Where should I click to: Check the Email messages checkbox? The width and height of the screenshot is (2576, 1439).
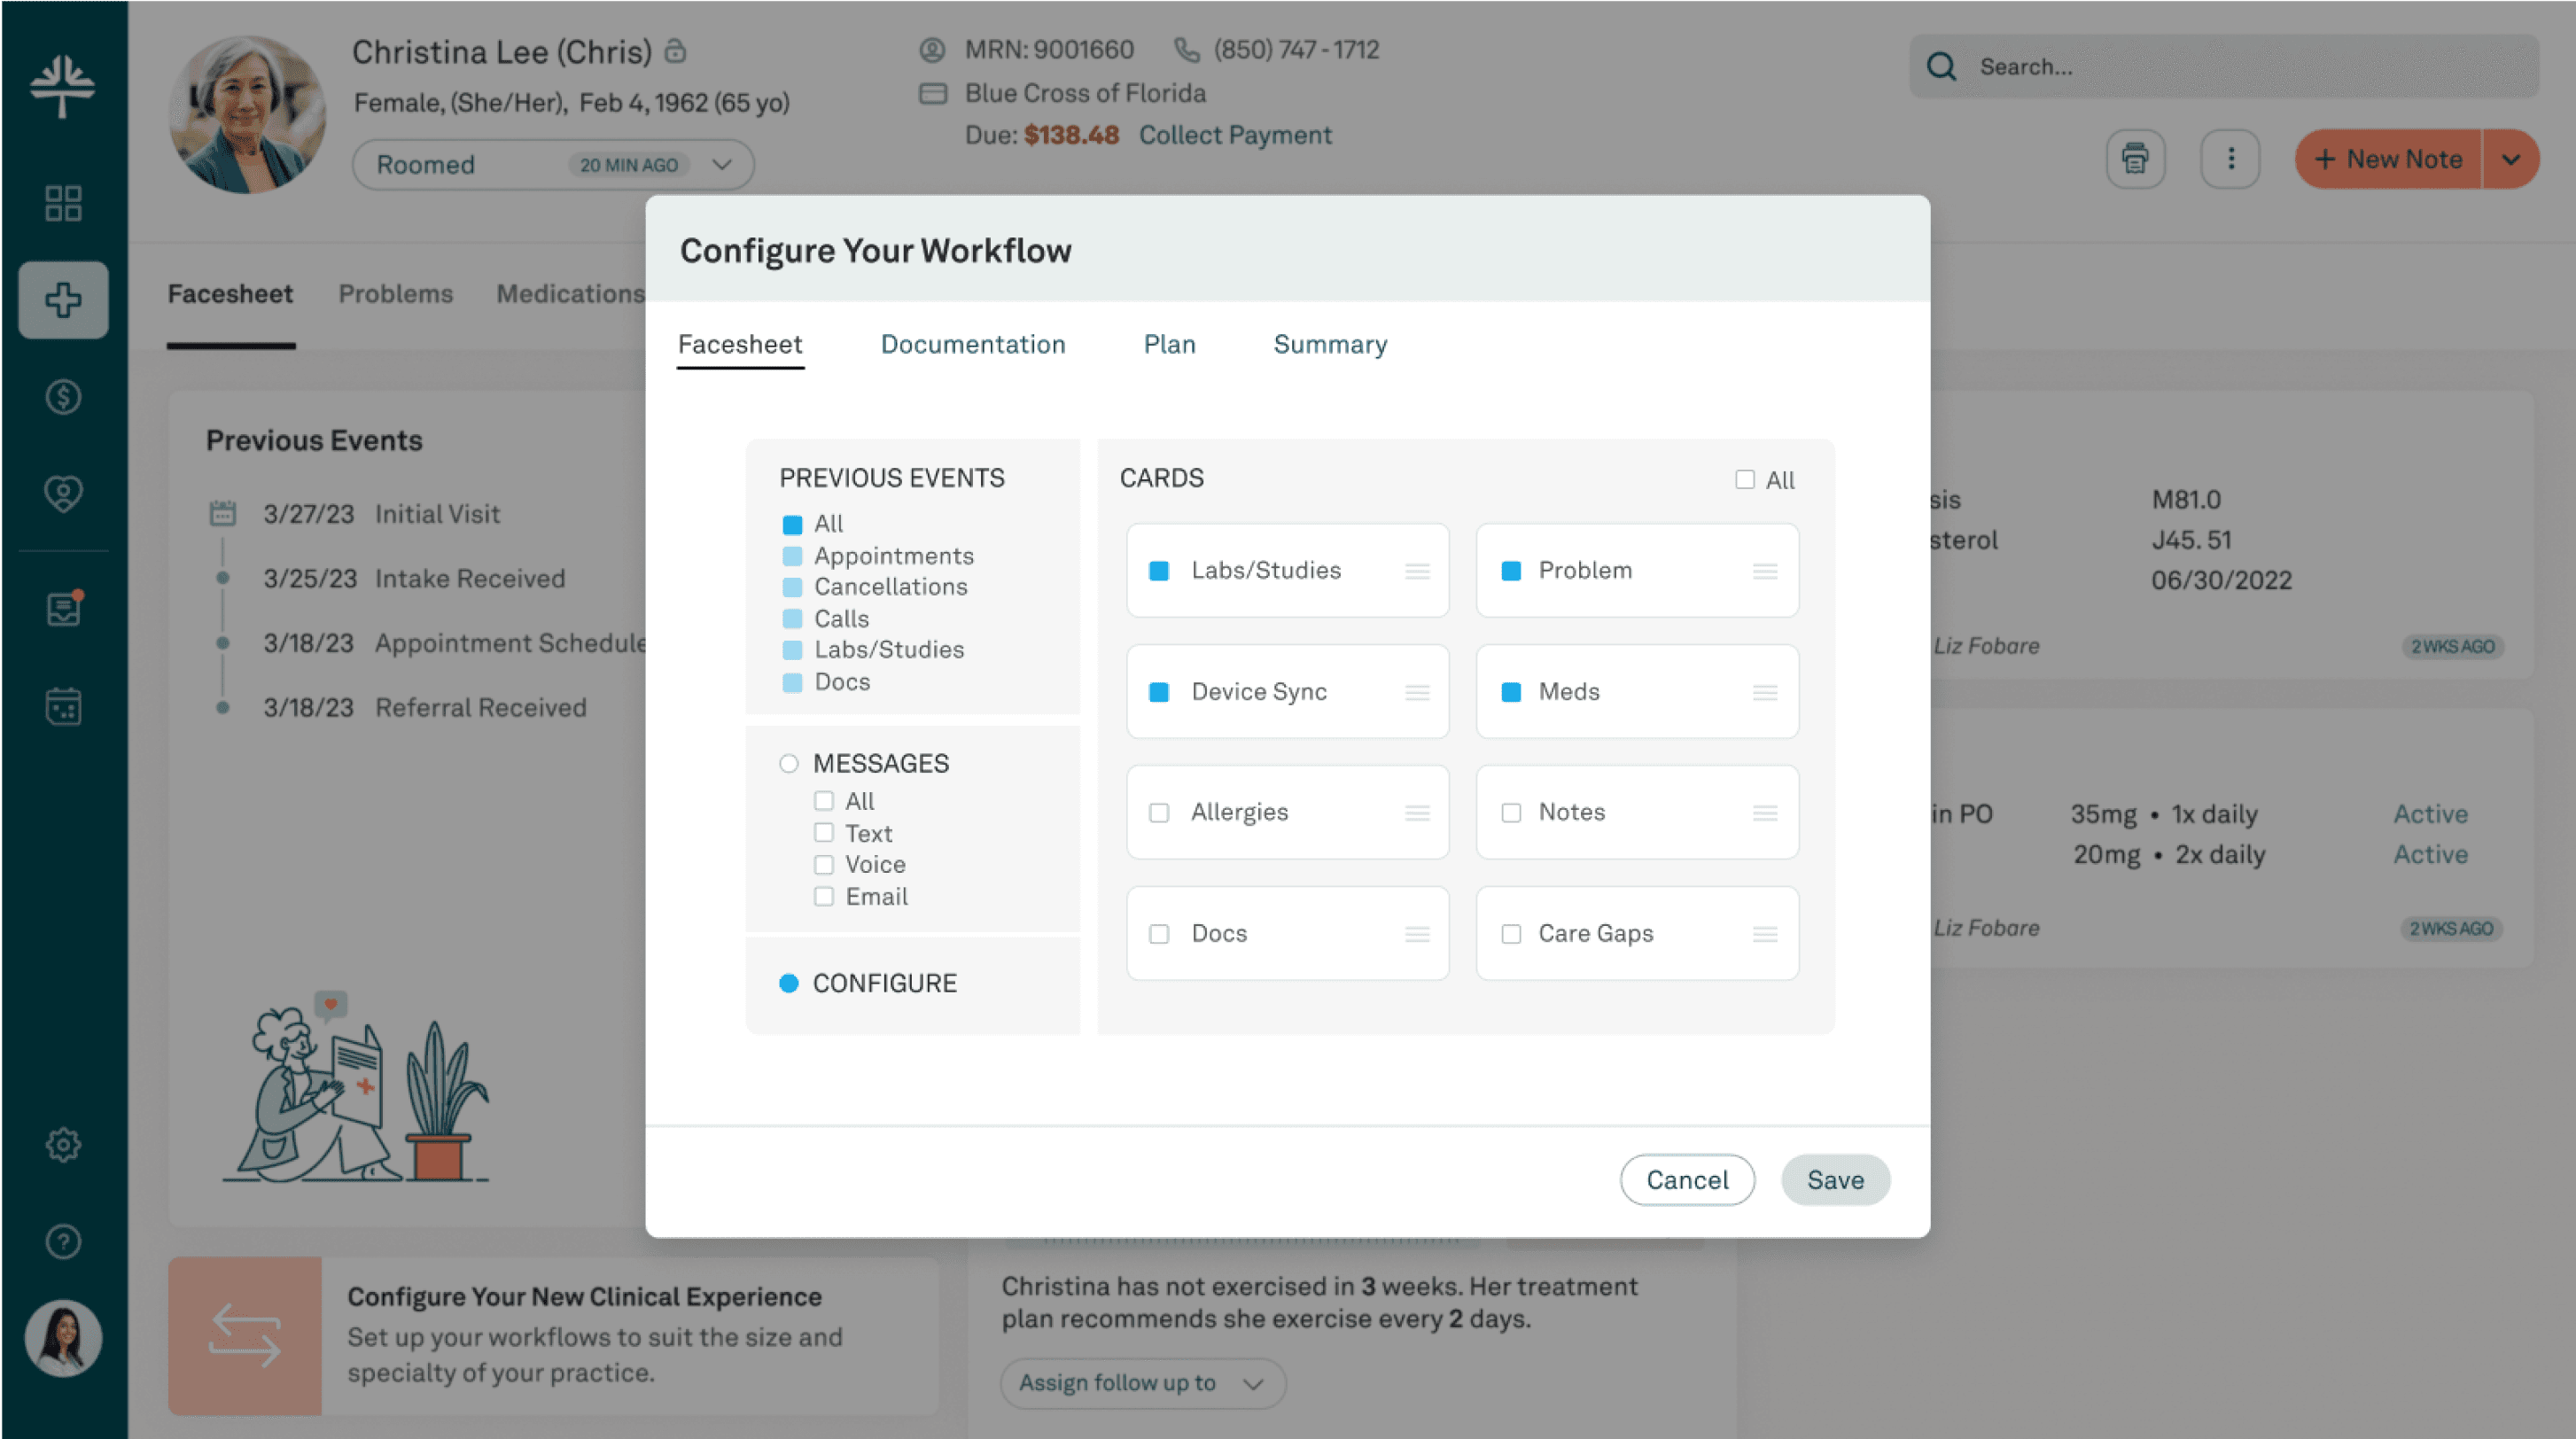coord(823,897)
